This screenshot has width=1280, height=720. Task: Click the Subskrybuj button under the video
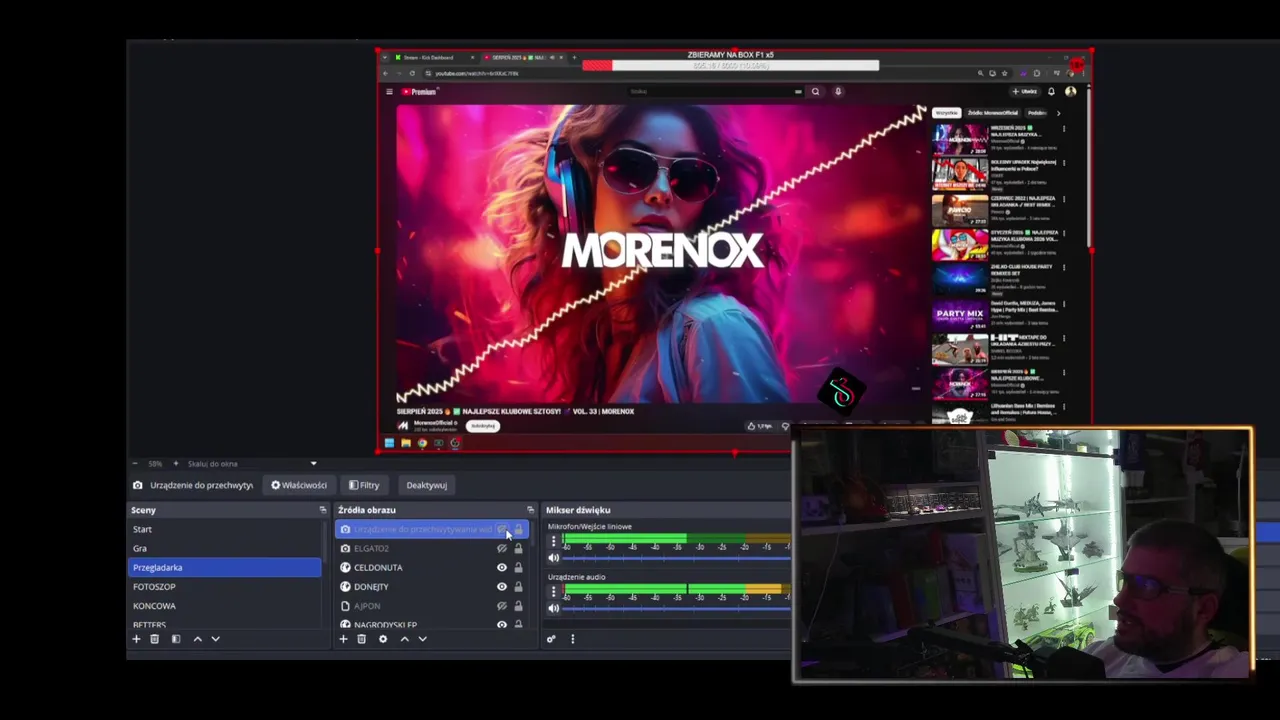coord(483,426)
